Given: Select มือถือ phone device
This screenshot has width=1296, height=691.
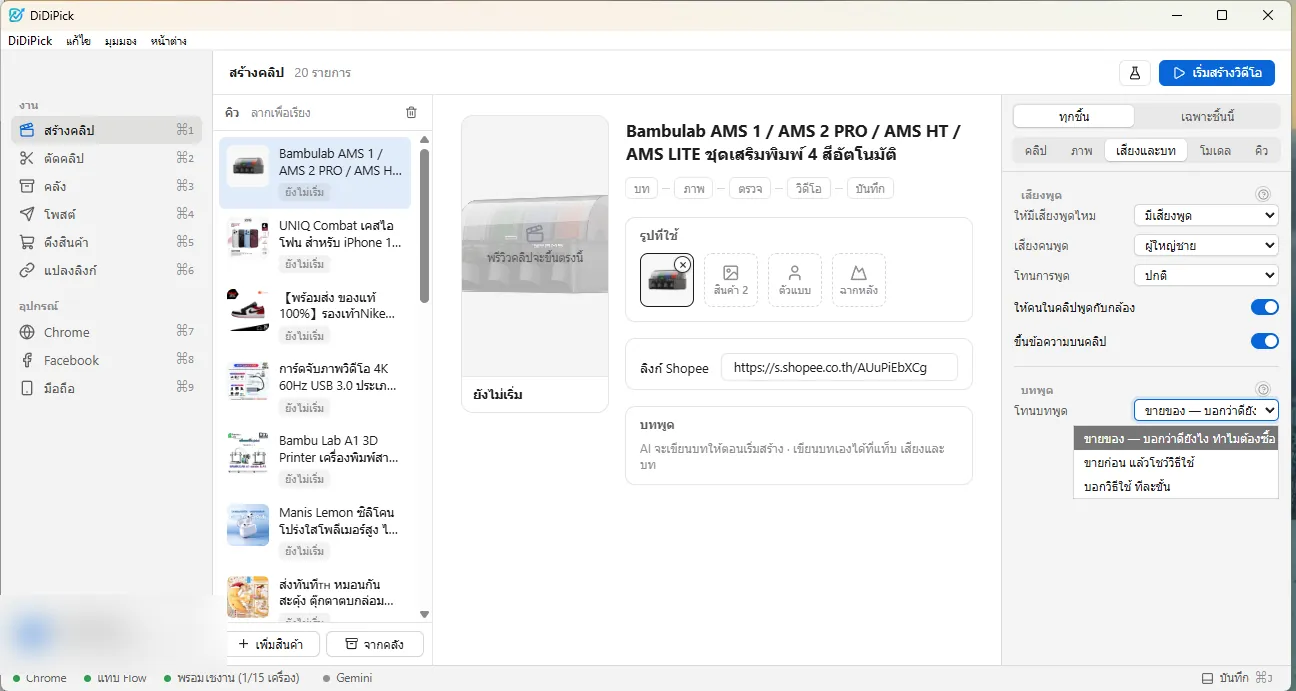Looking at the screenshot, I should pos(106,388).
